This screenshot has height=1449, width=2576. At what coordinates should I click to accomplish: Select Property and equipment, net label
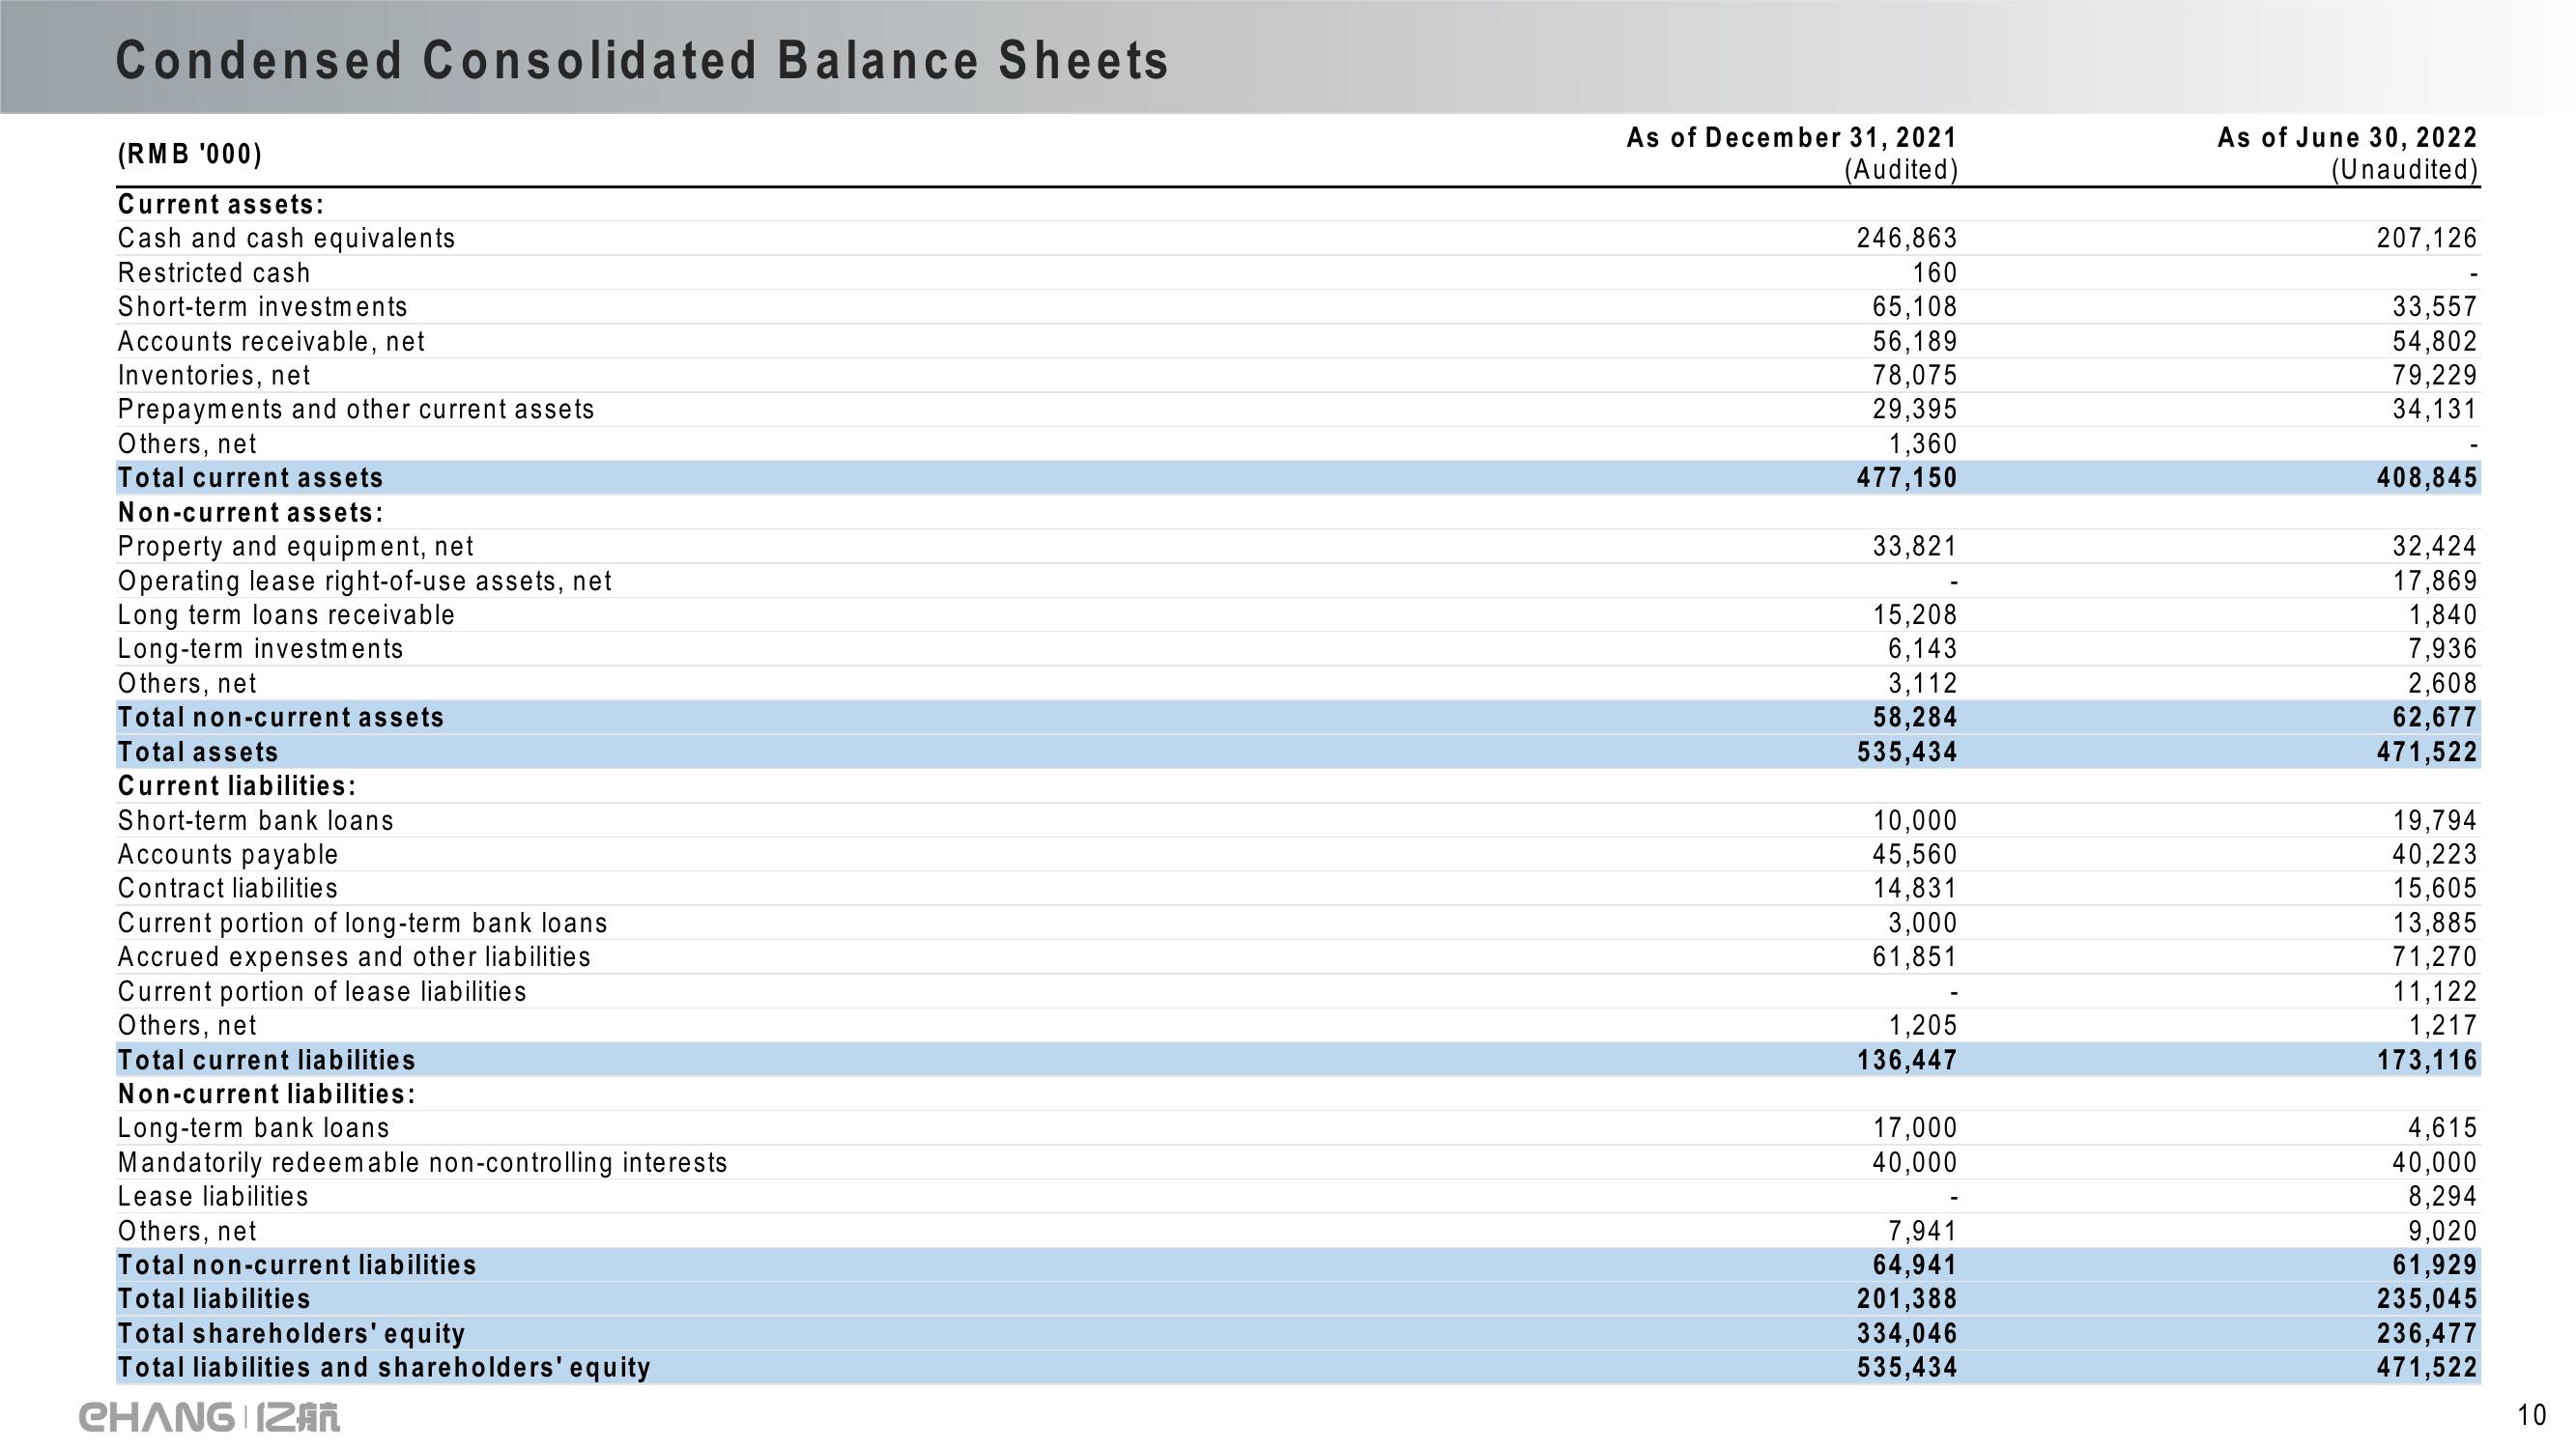(295, 546)
